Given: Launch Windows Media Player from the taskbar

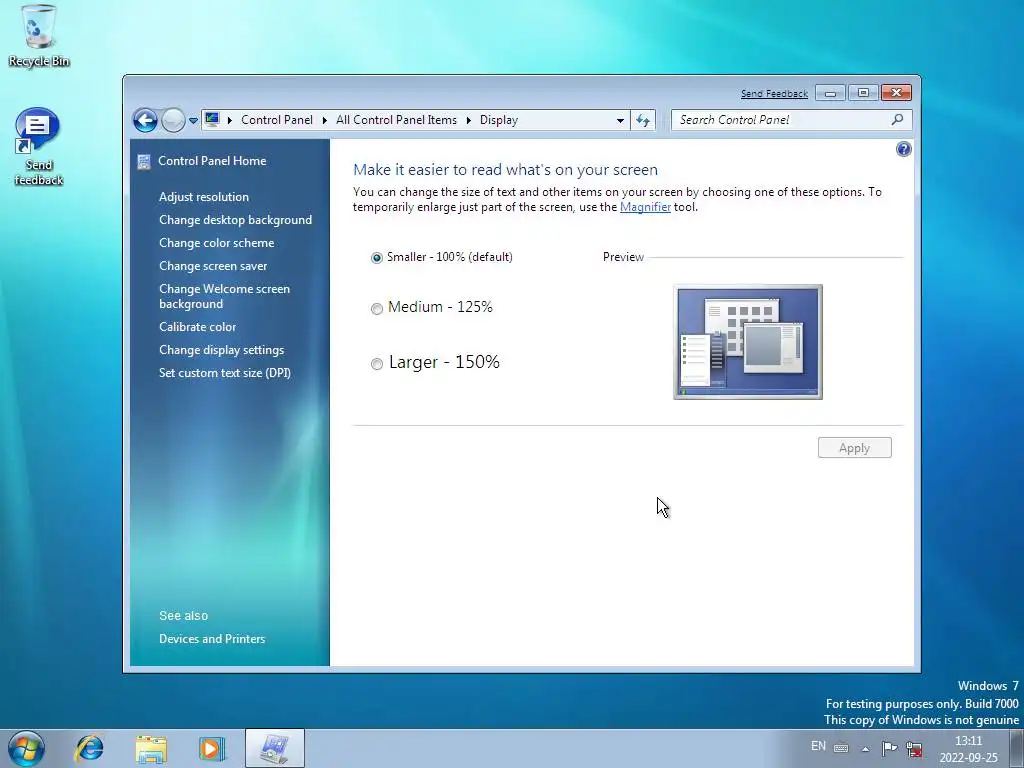Looking at the screenshot, I should coord(212,748).
